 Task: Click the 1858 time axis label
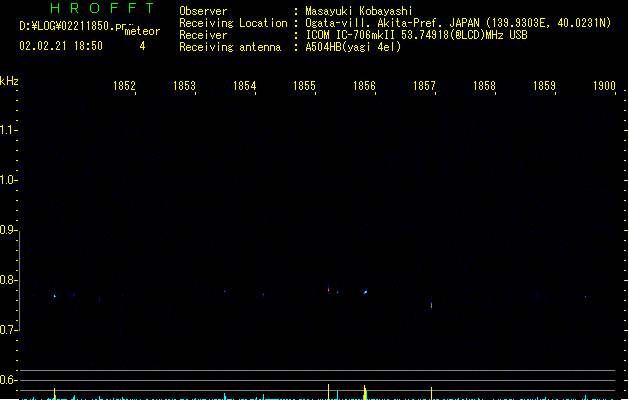pos(484,86)
